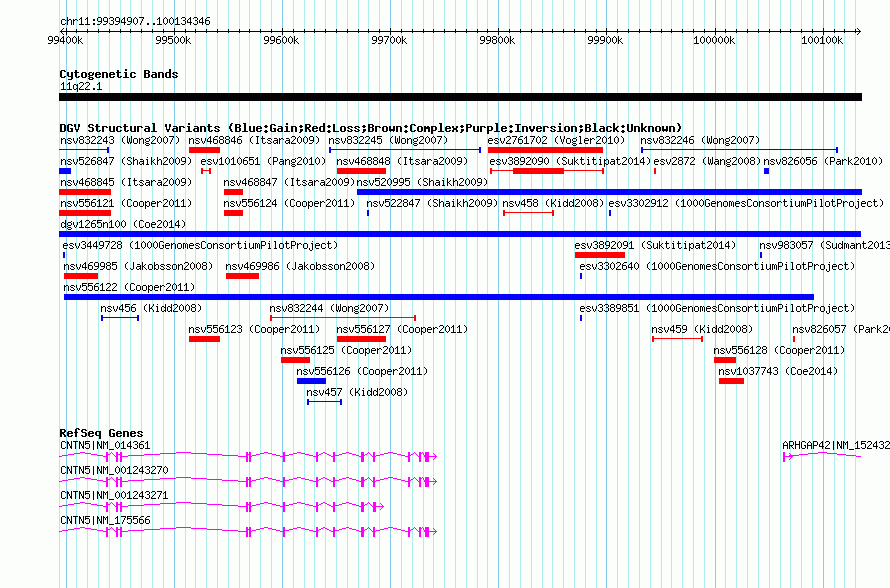Click the nsv458 (Kidd2008) label

pyautogui.click(x=553, y=203)
